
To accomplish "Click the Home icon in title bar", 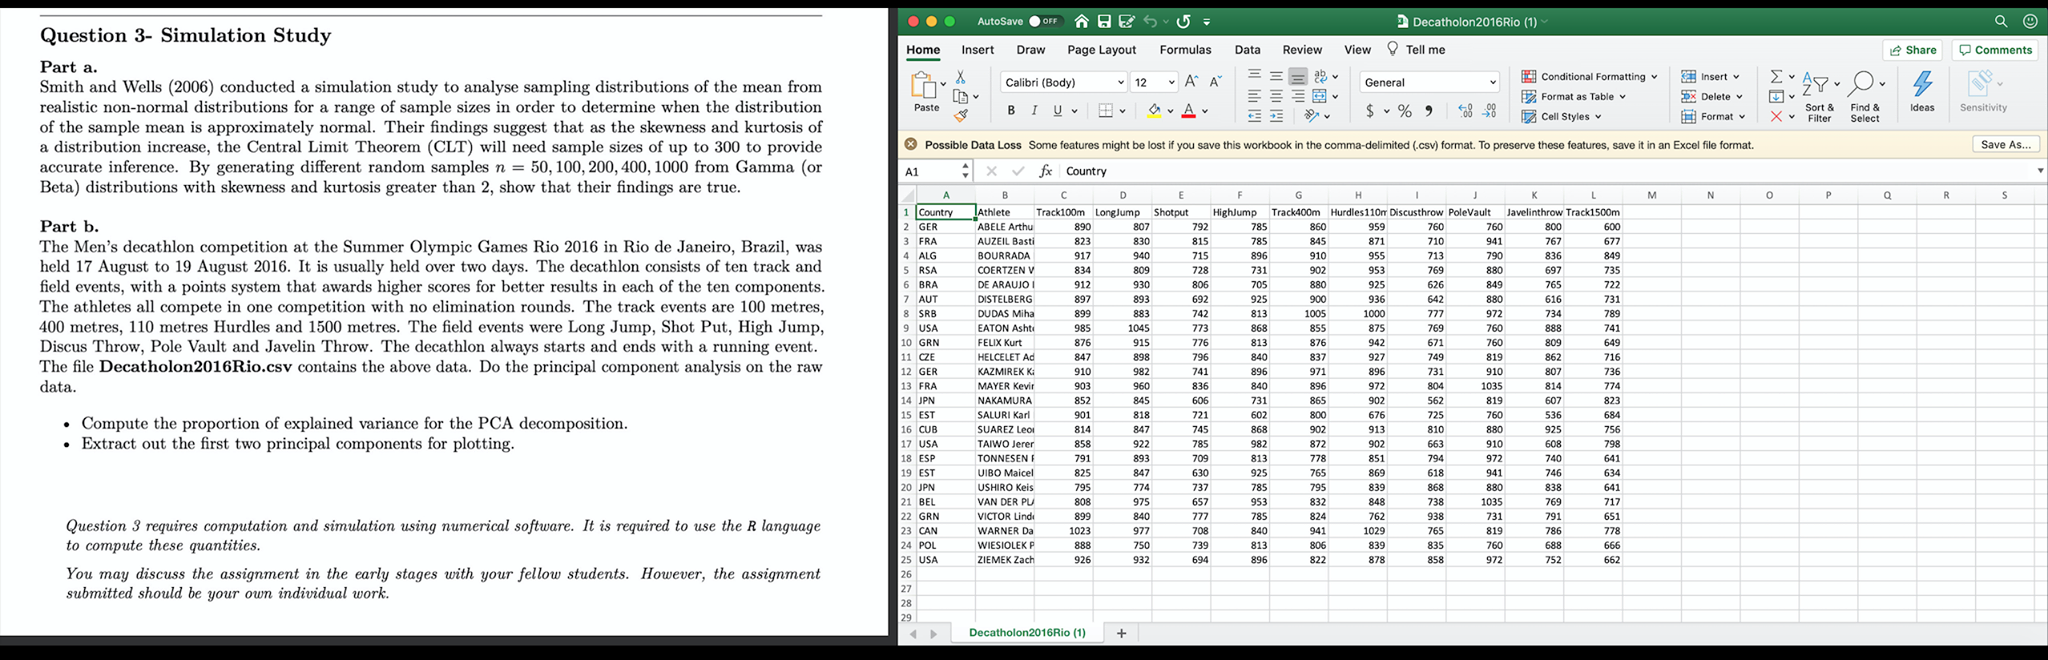I will [1081, 21].
